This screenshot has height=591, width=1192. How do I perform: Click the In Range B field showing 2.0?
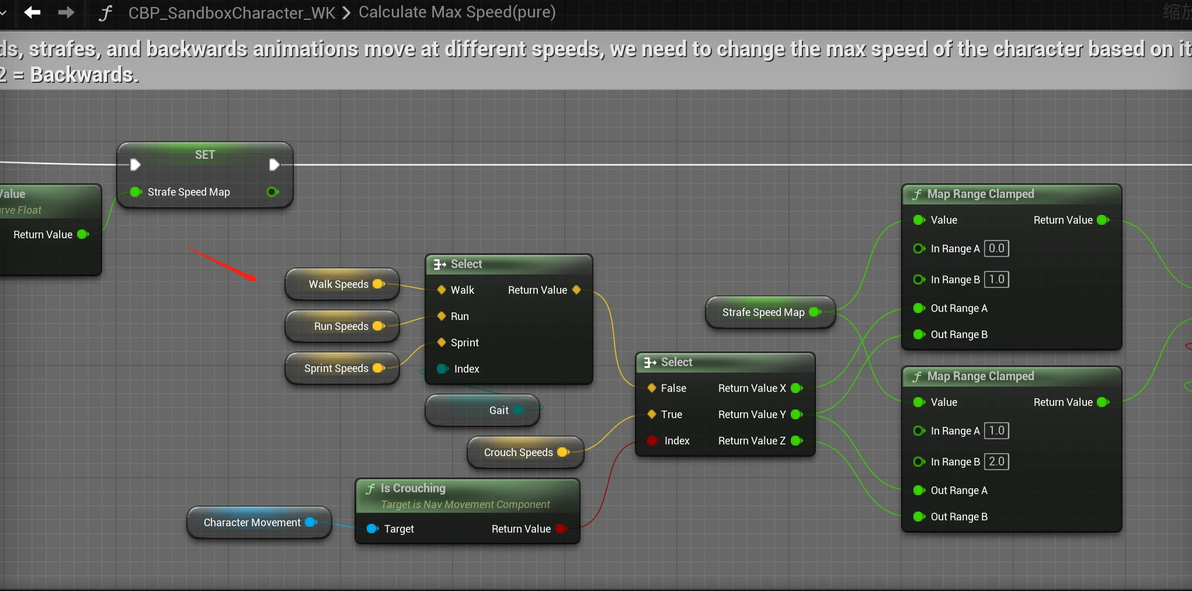click(x=997, y=462)
